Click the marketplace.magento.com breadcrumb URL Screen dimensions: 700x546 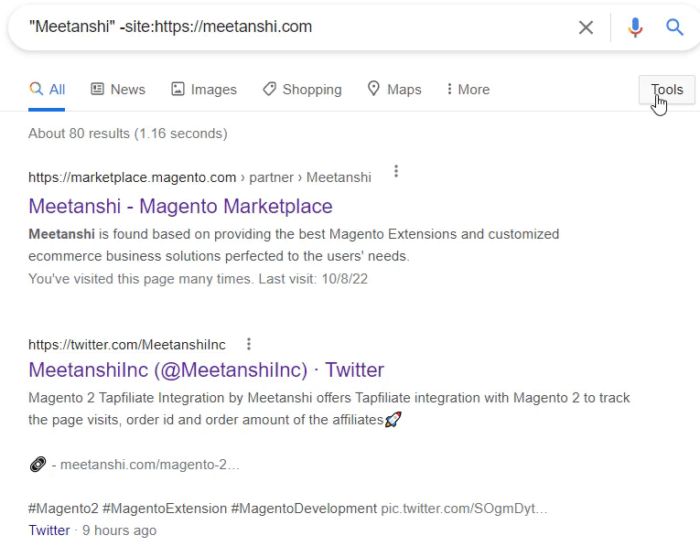click(200, 177)
